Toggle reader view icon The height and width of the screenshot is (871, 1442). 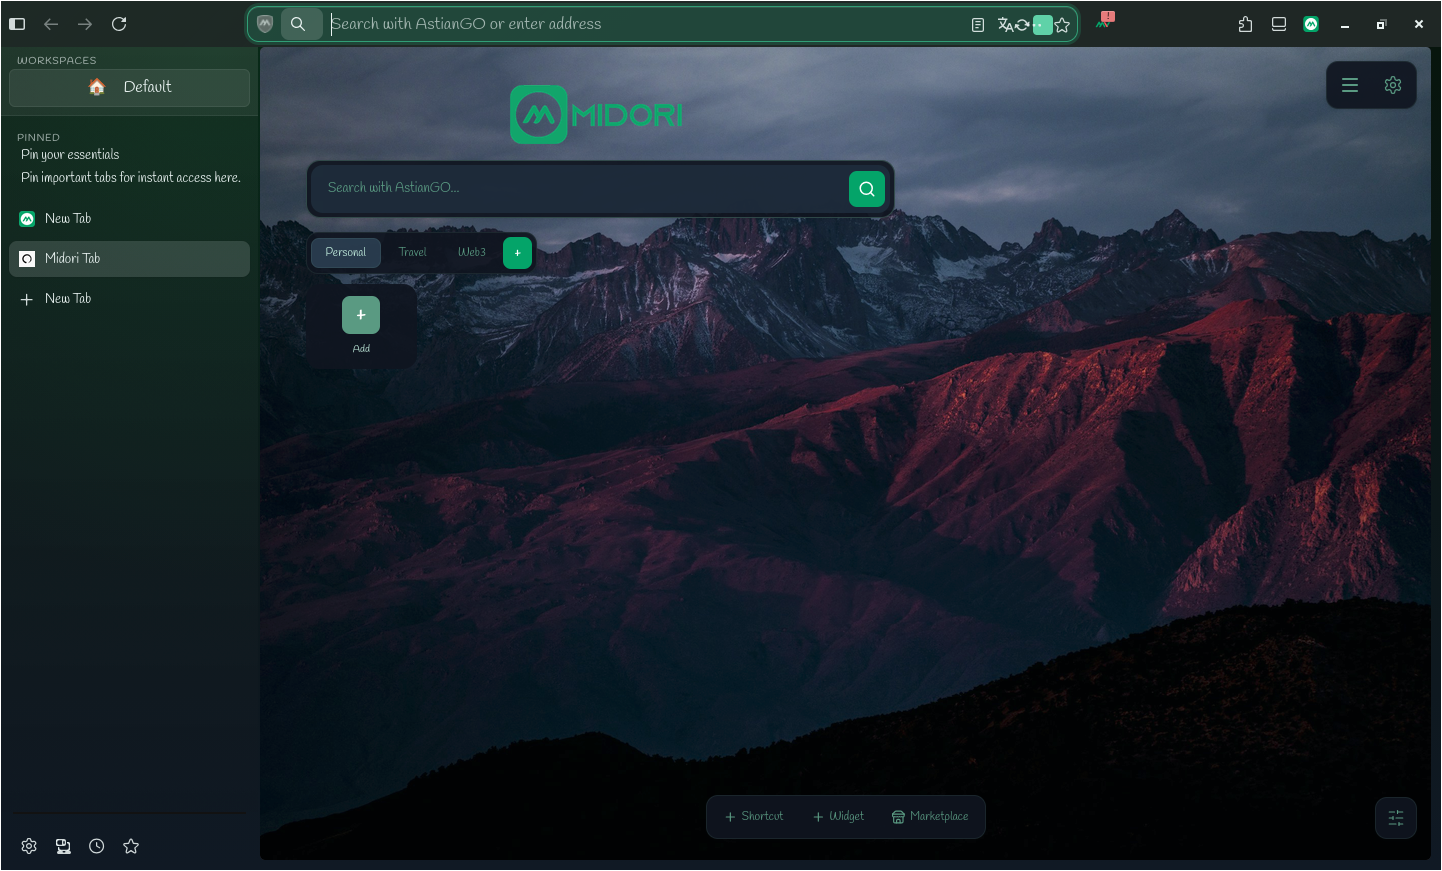(978, 25)
